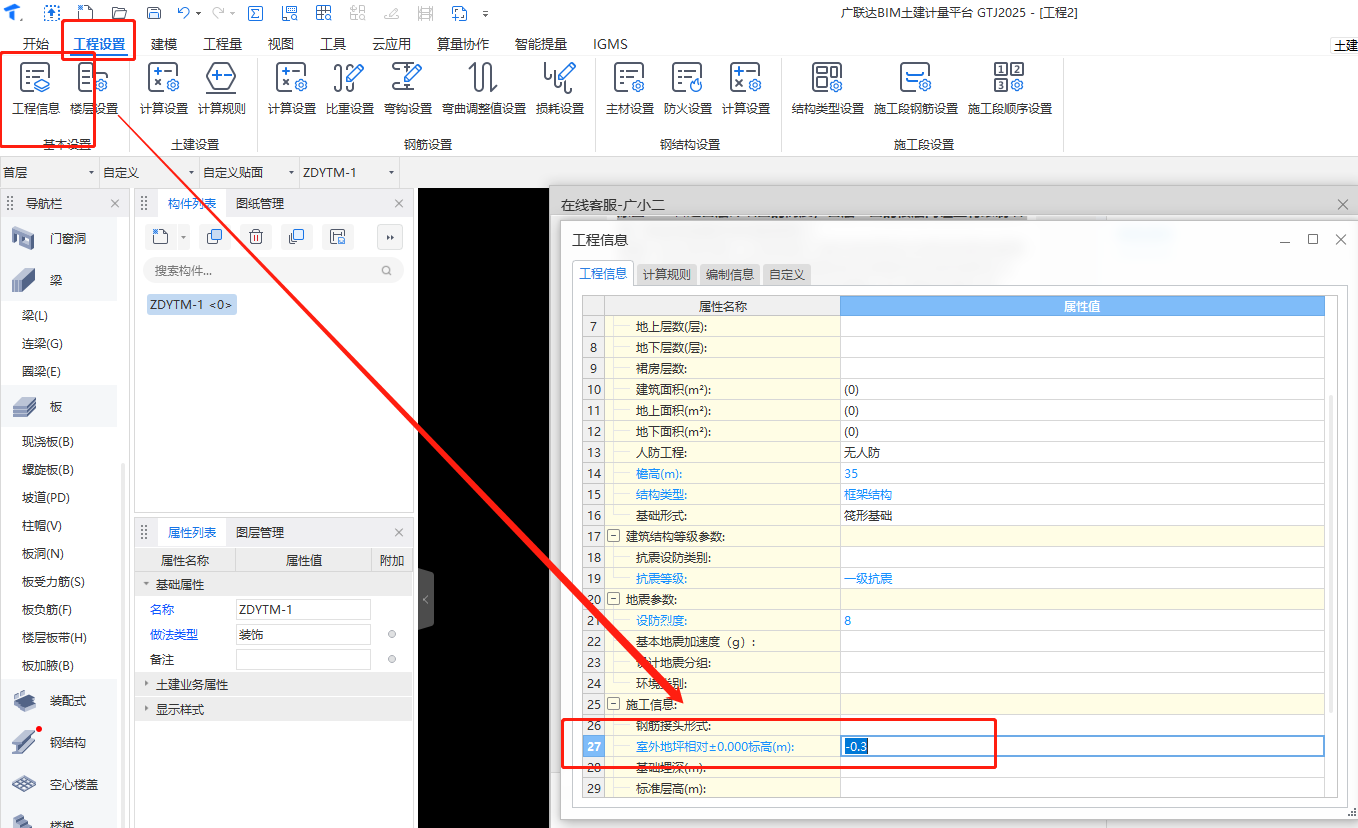Select 空心楼盖 category in the navigation bar

point(58,785)
